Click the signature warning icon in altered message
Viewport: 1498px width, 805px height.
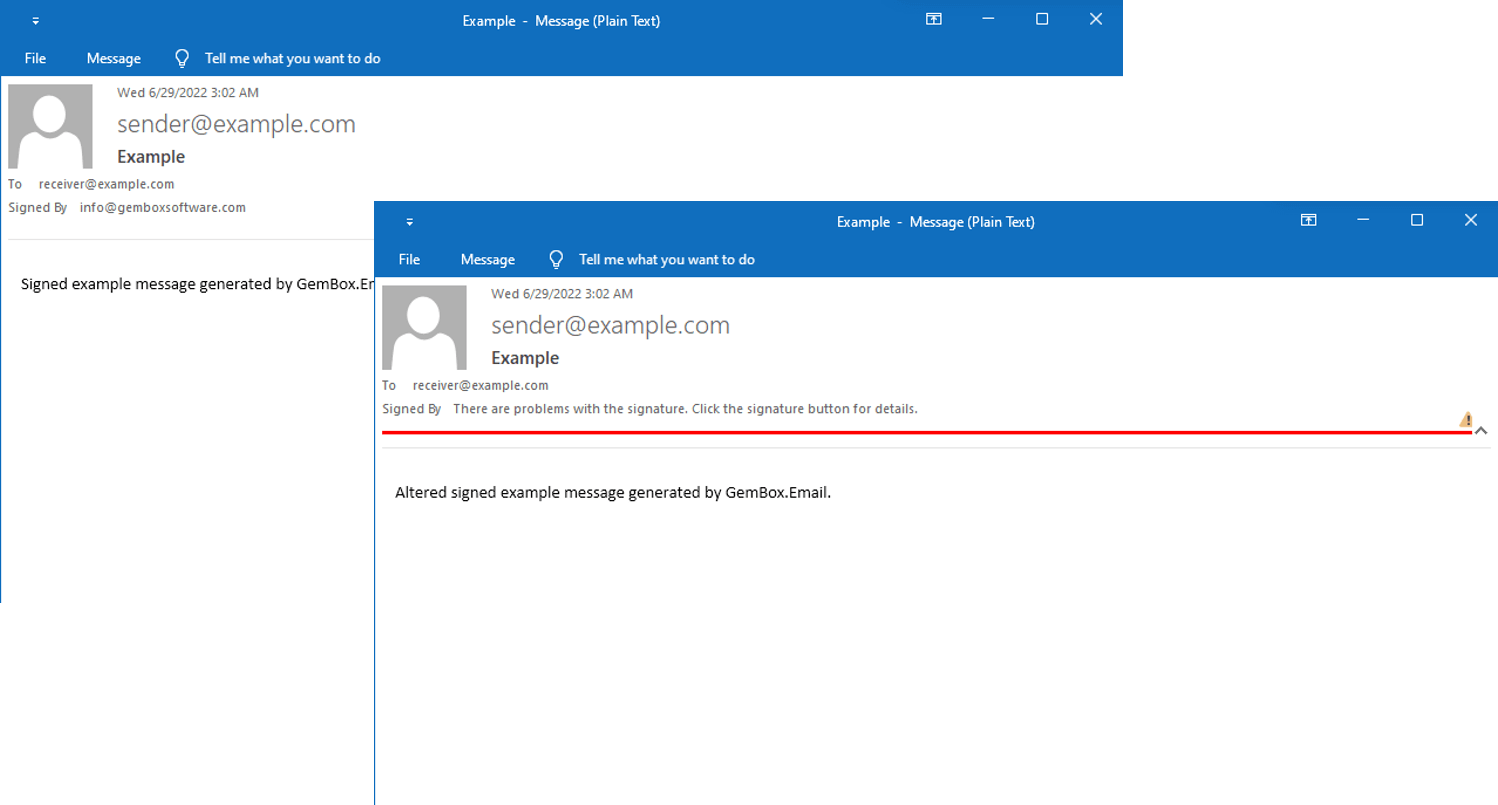(x=1466, y=419)
